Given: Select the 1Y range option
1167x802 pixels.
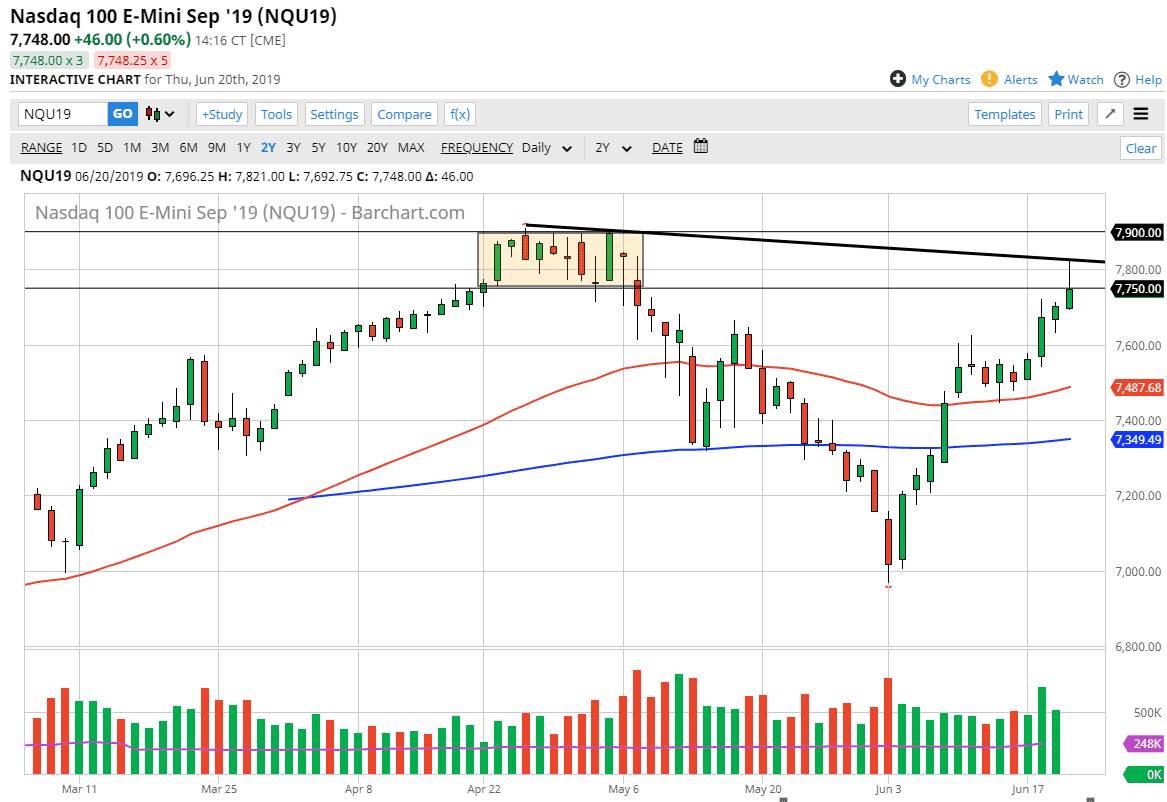Looking at the screenshot, I should pyautogui.click(x=243, y=148).
